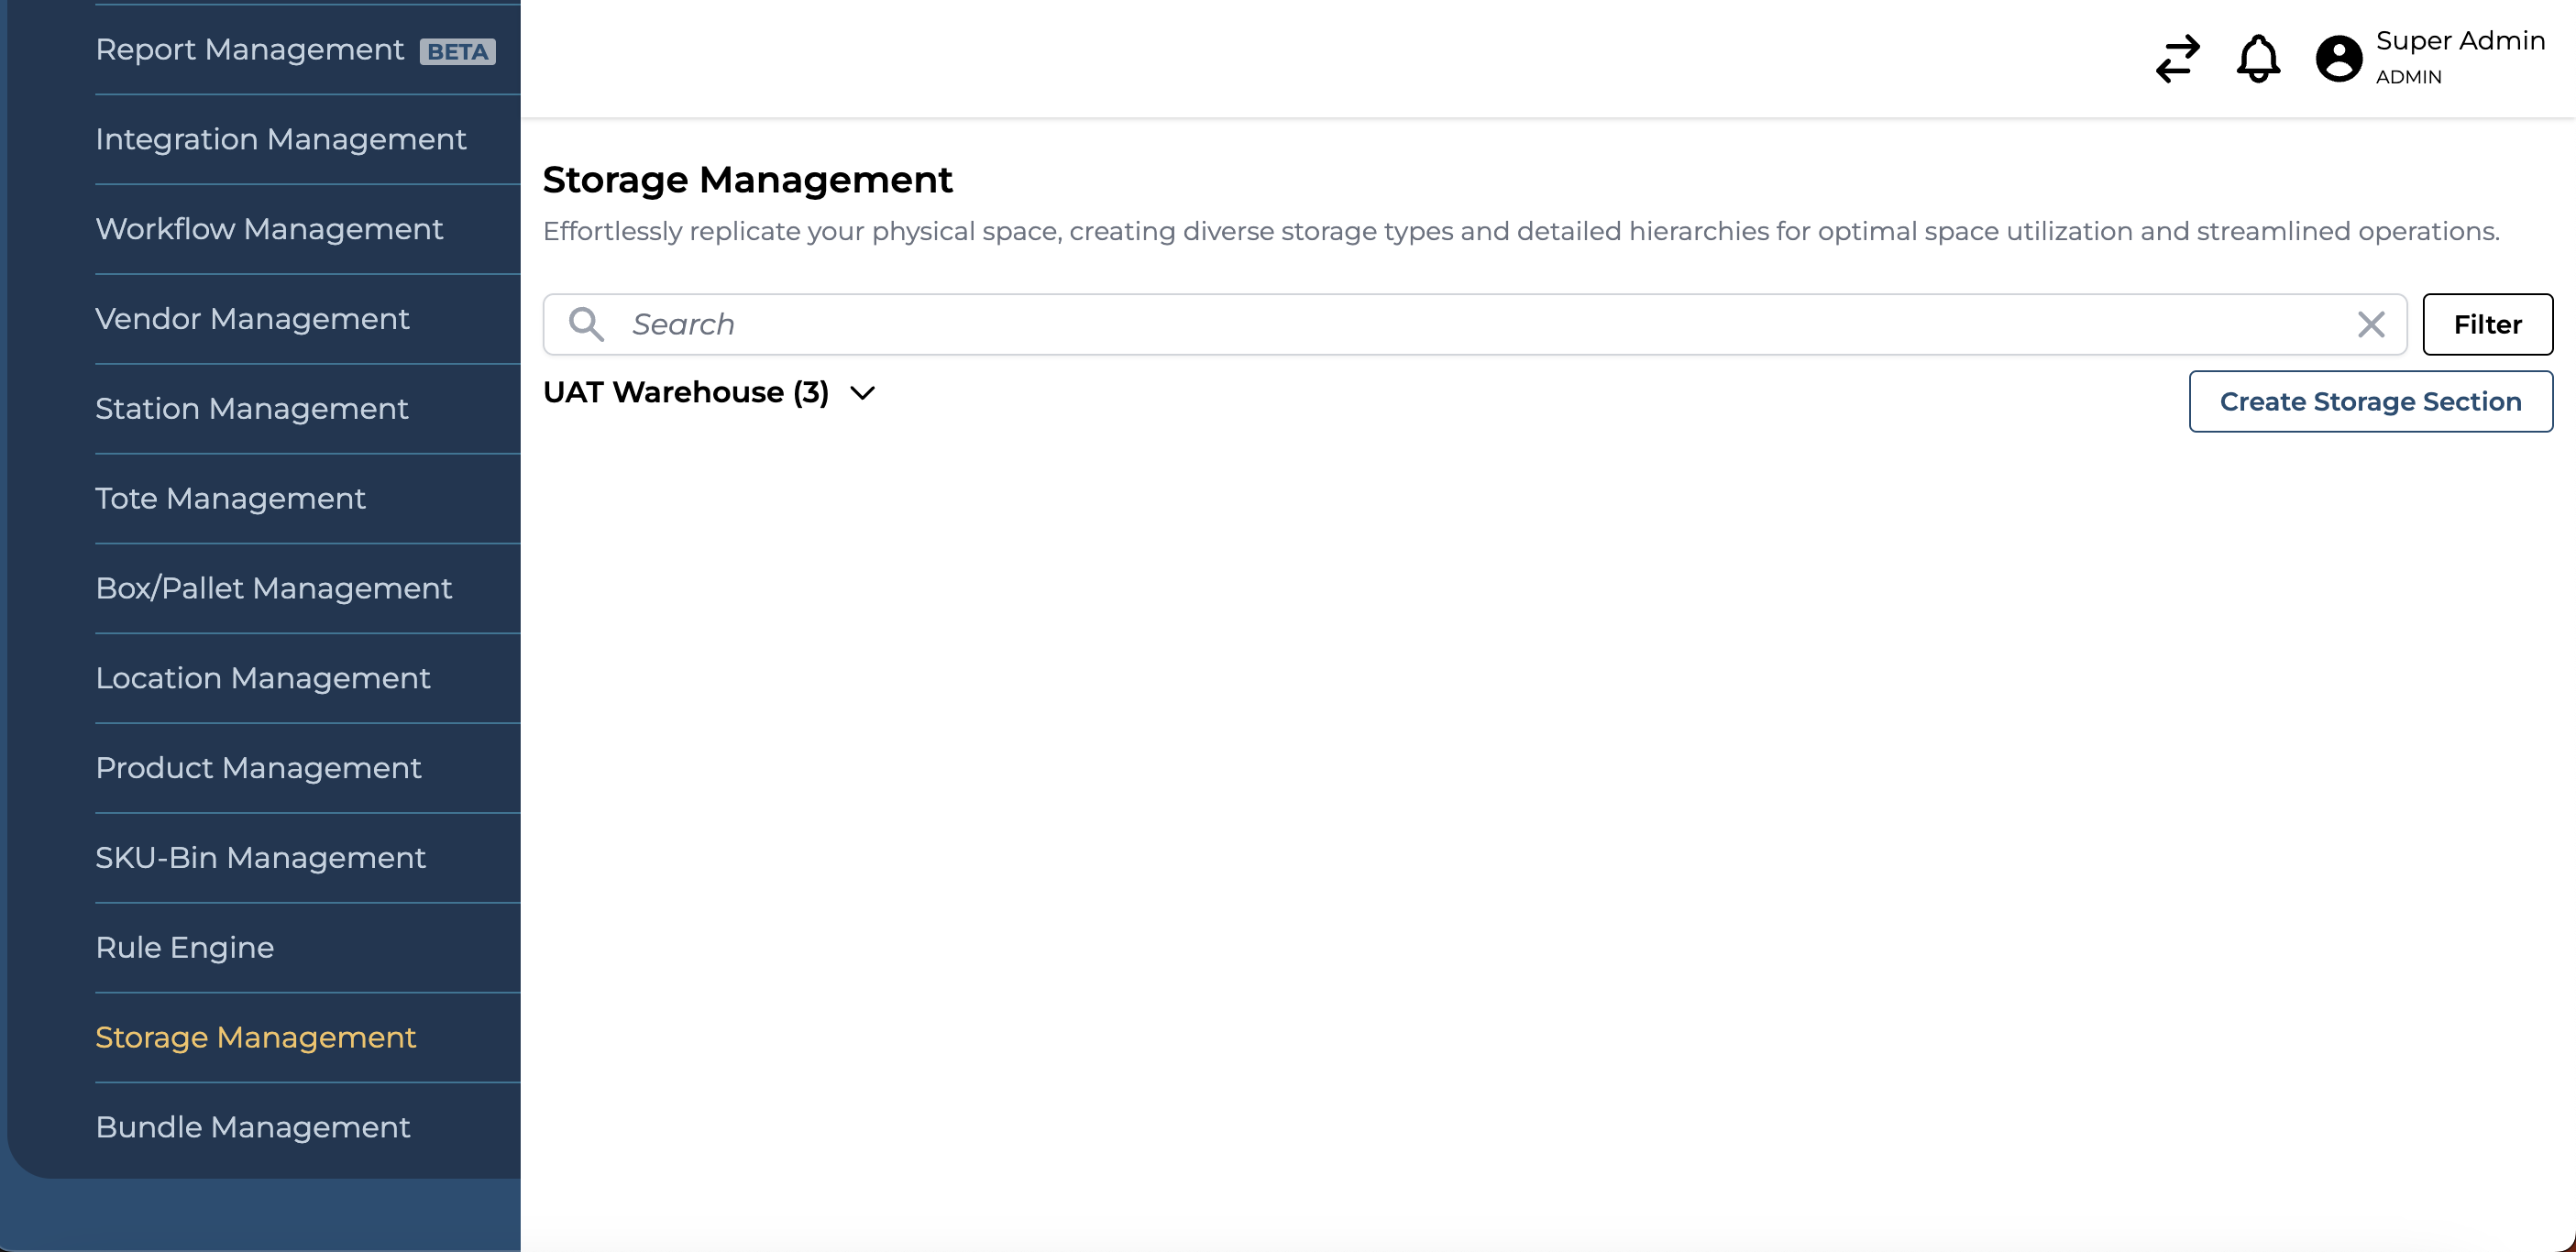Click the swap arrows icon in header
This screenshot has width=2576, height=1252.
[x=2177, y=59]
